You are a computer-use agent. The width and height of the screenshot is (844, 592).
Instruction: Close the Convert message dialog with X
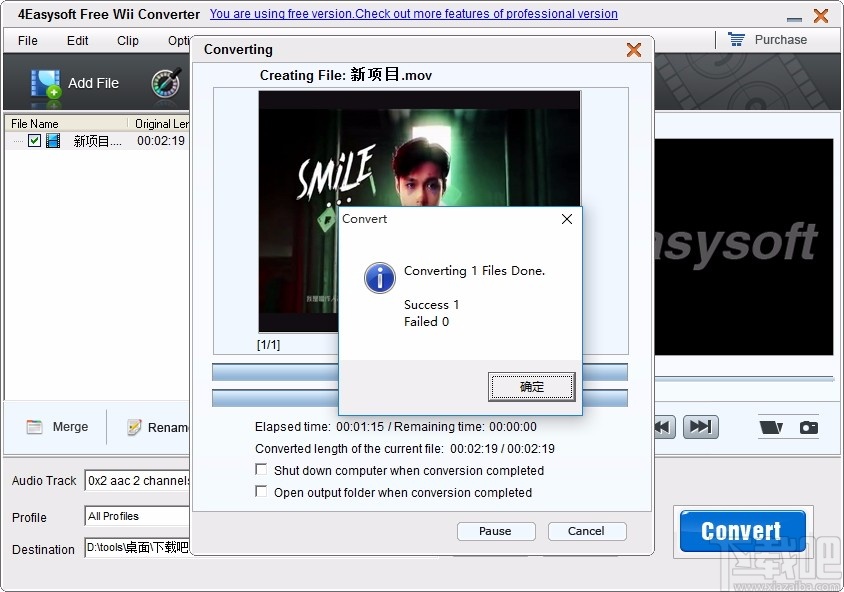567,219
